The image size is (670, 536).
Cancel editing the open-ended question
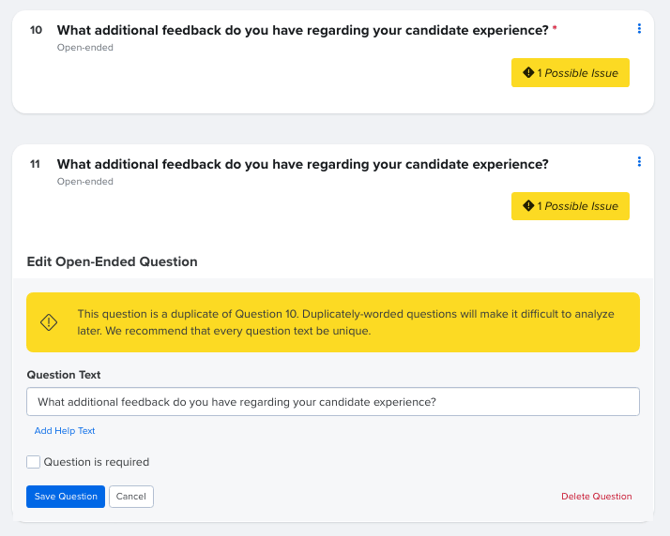pyautogui.click(x=131, y=497)
